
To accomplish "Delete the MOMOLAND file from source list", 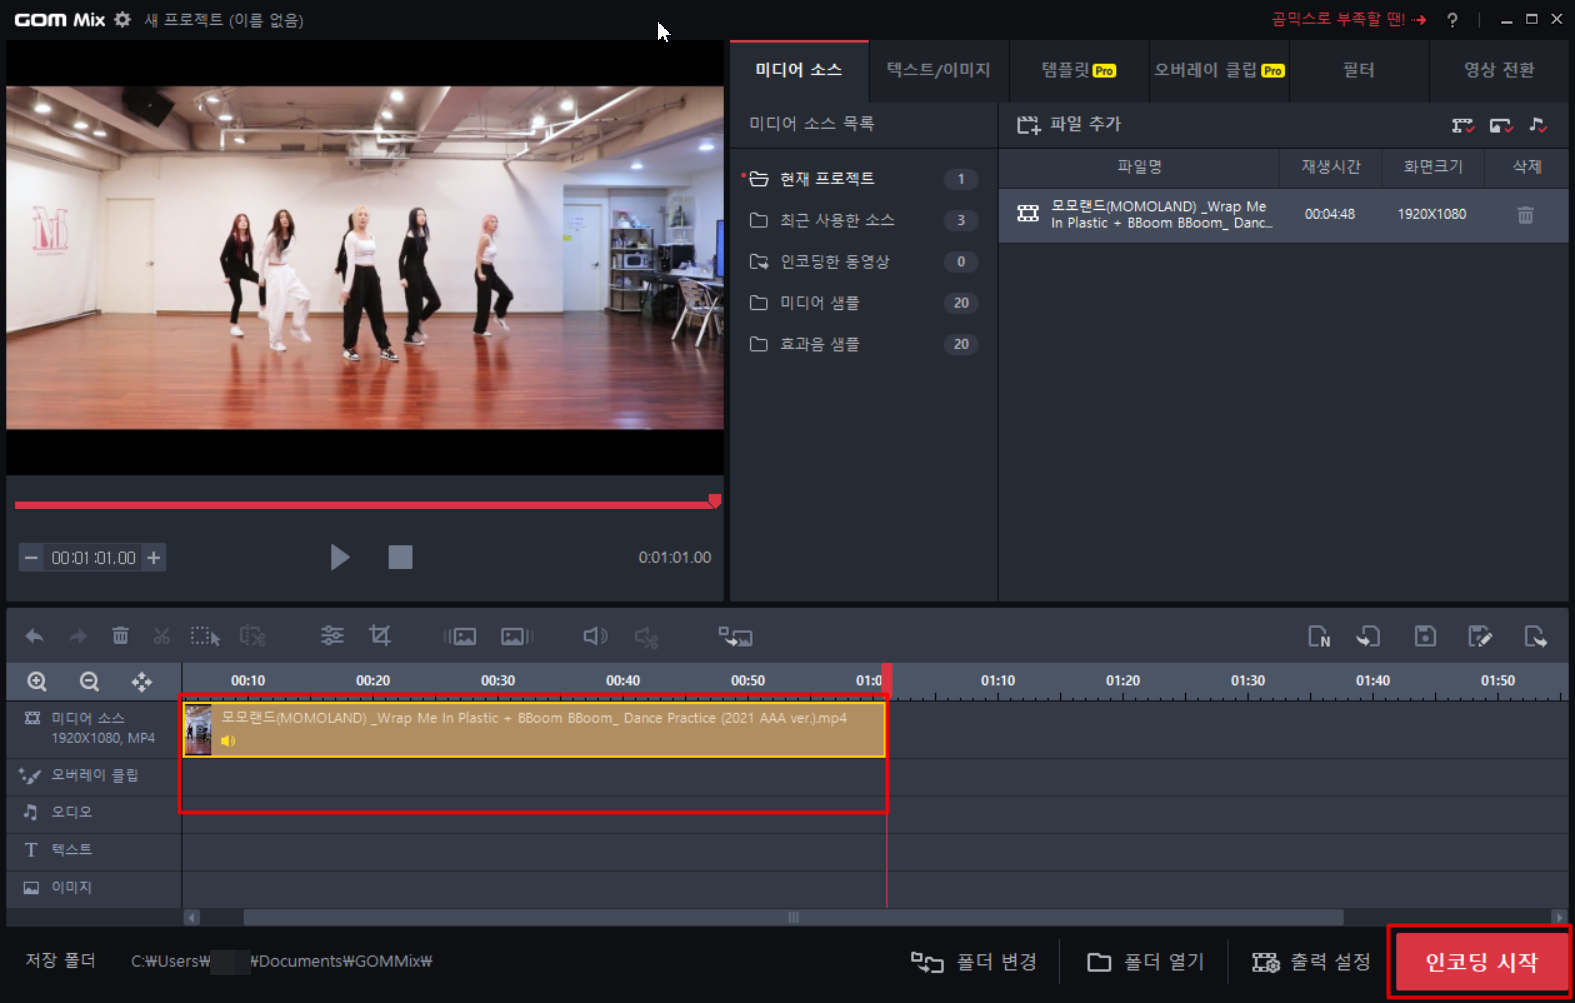I will [1525, 215].
